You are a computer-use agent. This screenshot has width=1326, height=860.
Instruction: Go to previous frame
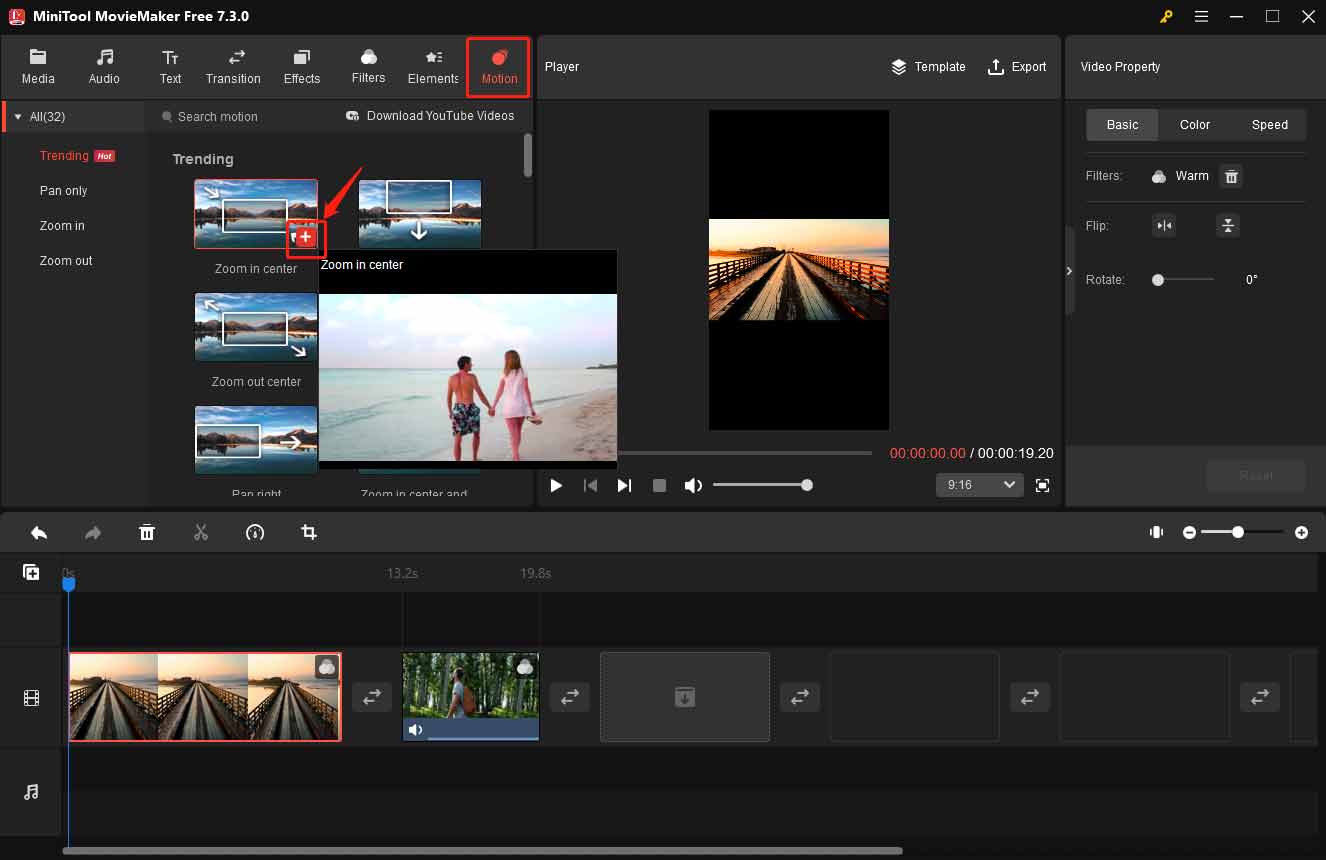click(591, 485)
